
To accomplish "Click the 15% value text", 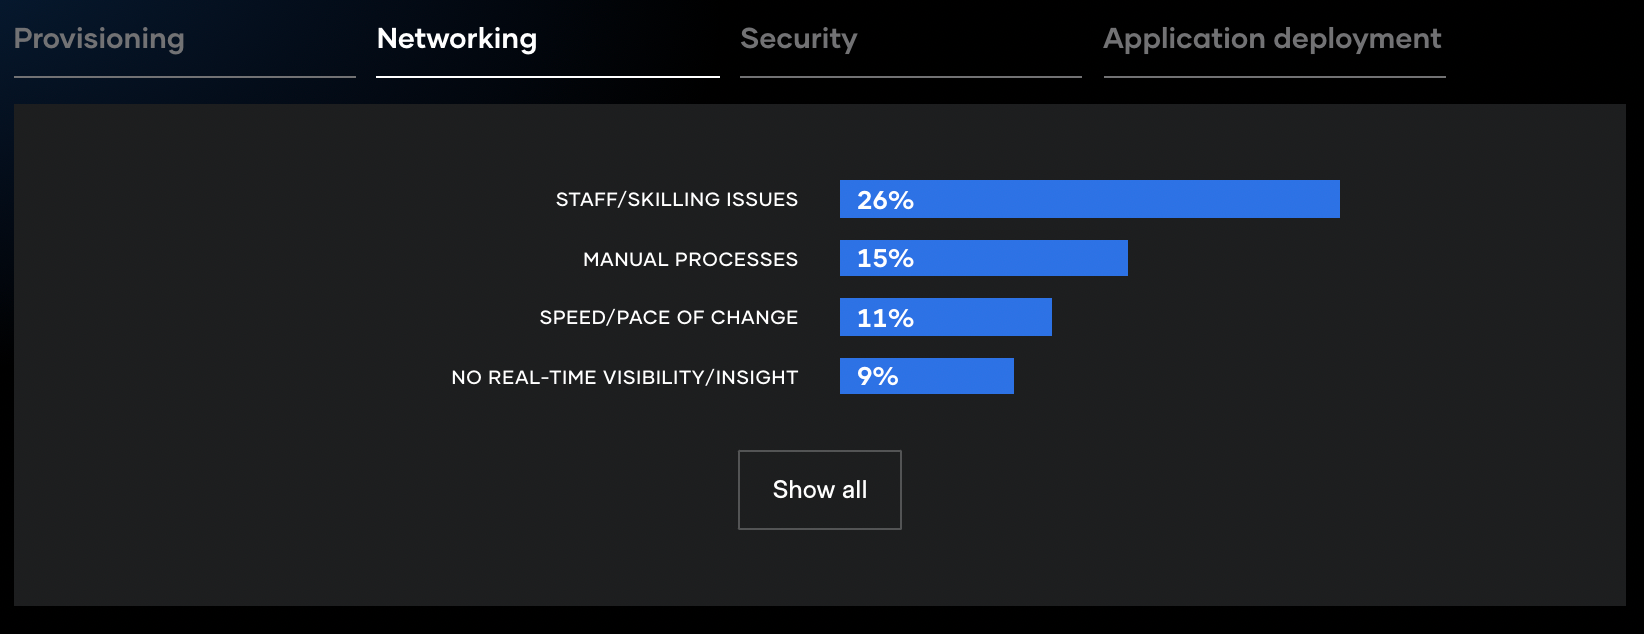I will [x=885, y=258].
